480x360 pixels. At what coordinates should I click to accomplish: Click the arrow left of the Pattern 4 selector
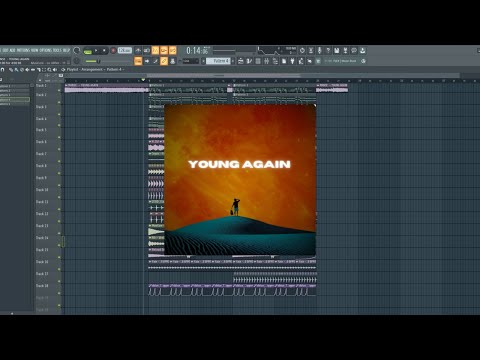tap(203, 61)
